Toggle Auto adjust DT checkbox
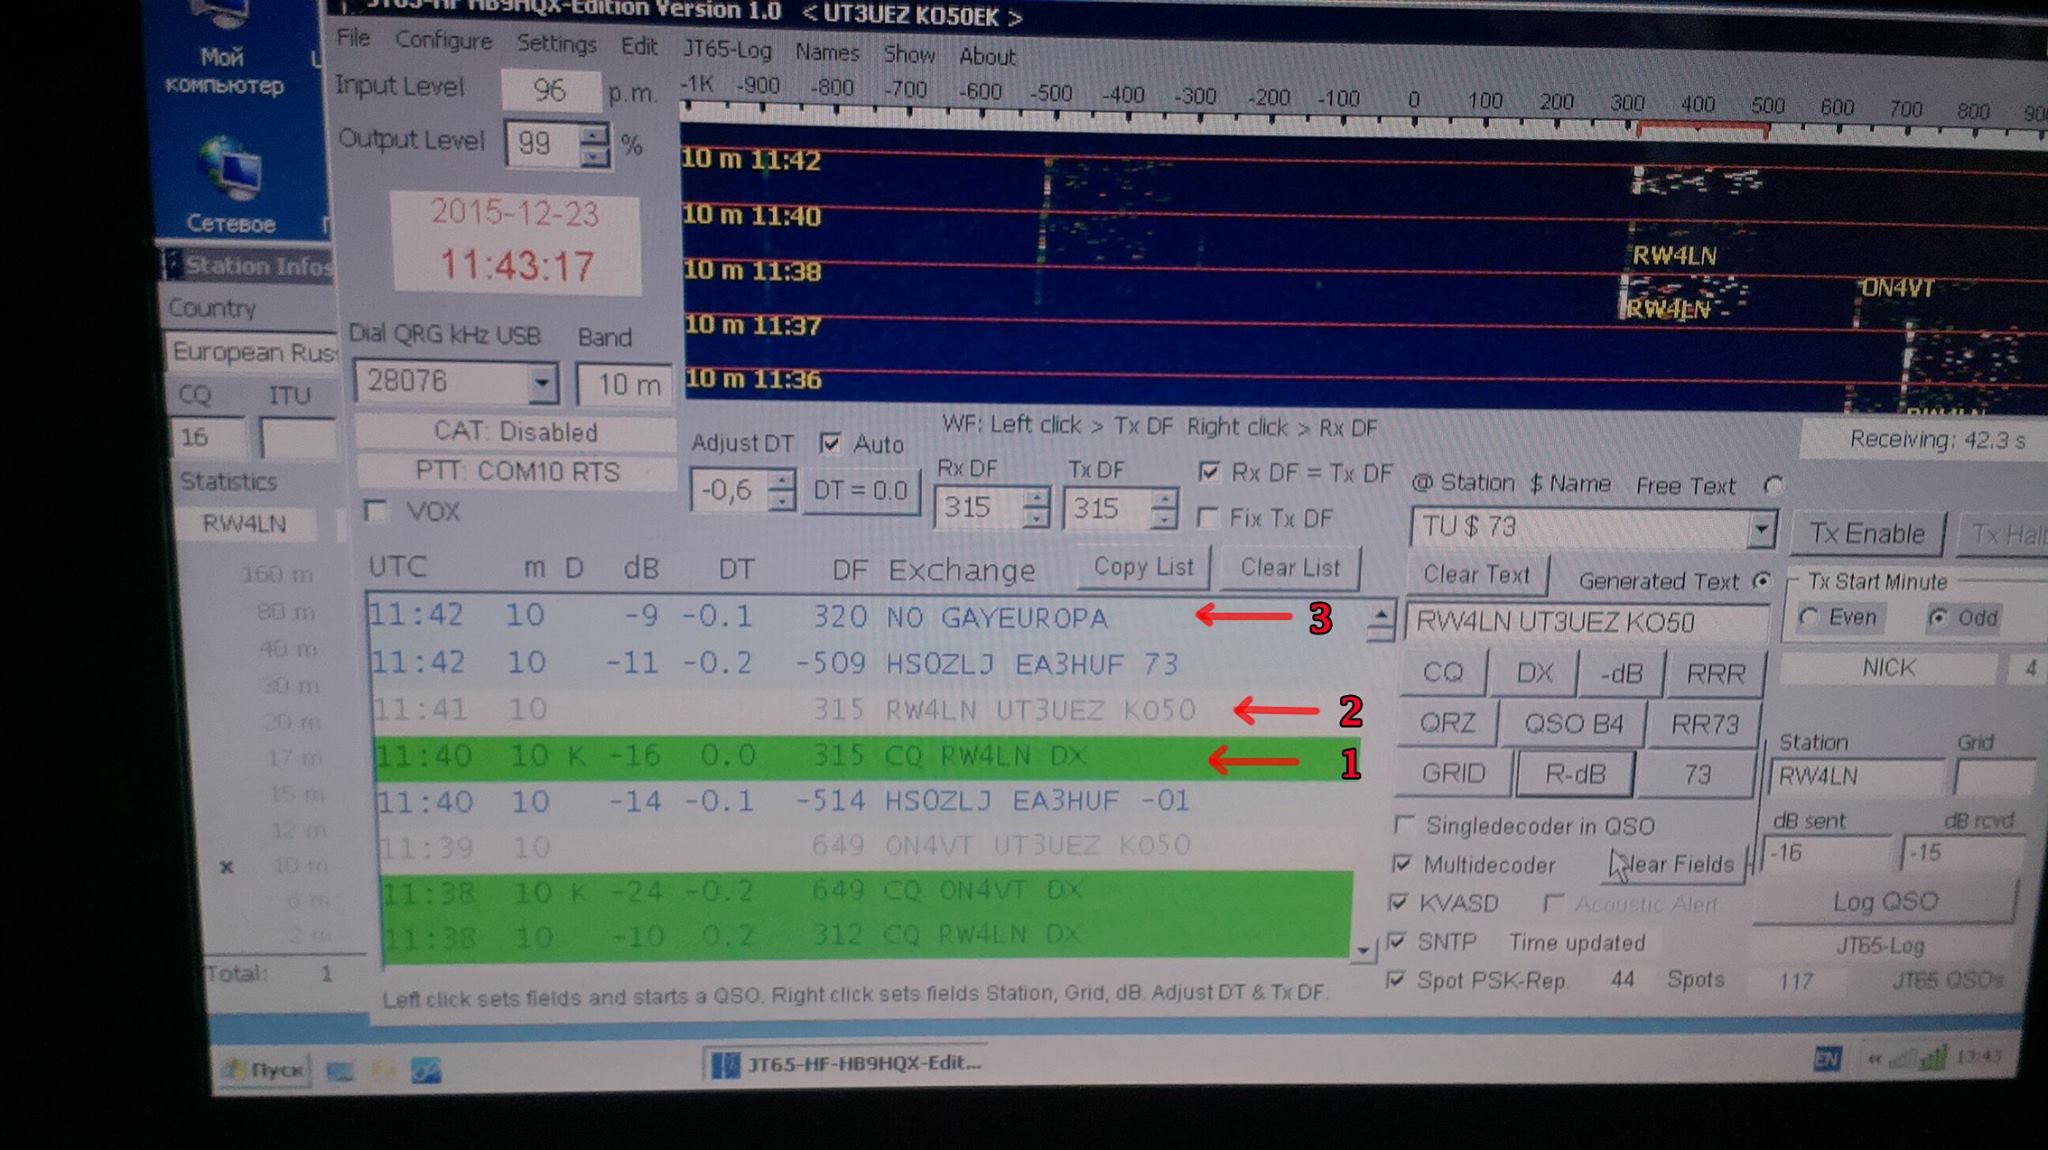2048x1150 pixels. 830,443
